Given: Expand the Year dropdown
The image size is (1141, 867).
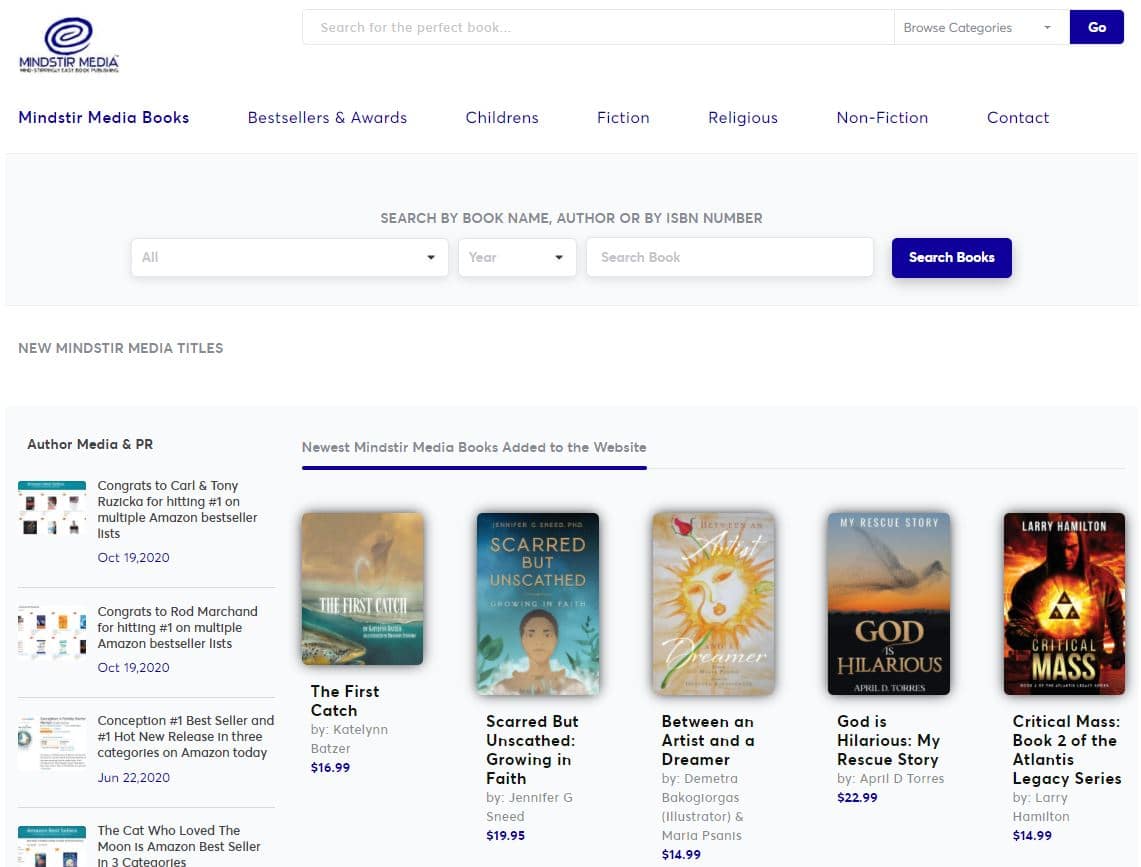Looking at the screenshot, I should (x=517, y=257).
